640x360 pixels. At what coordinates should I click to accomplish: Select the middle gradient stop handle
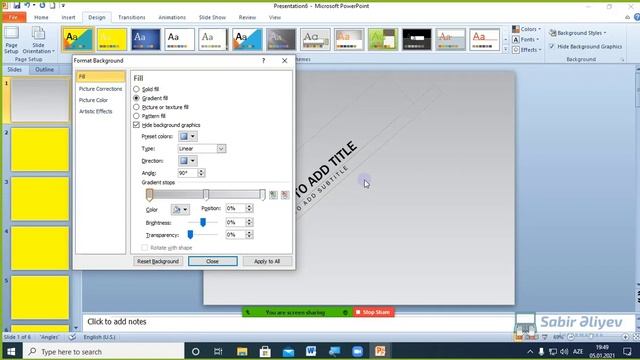(206, 195)
